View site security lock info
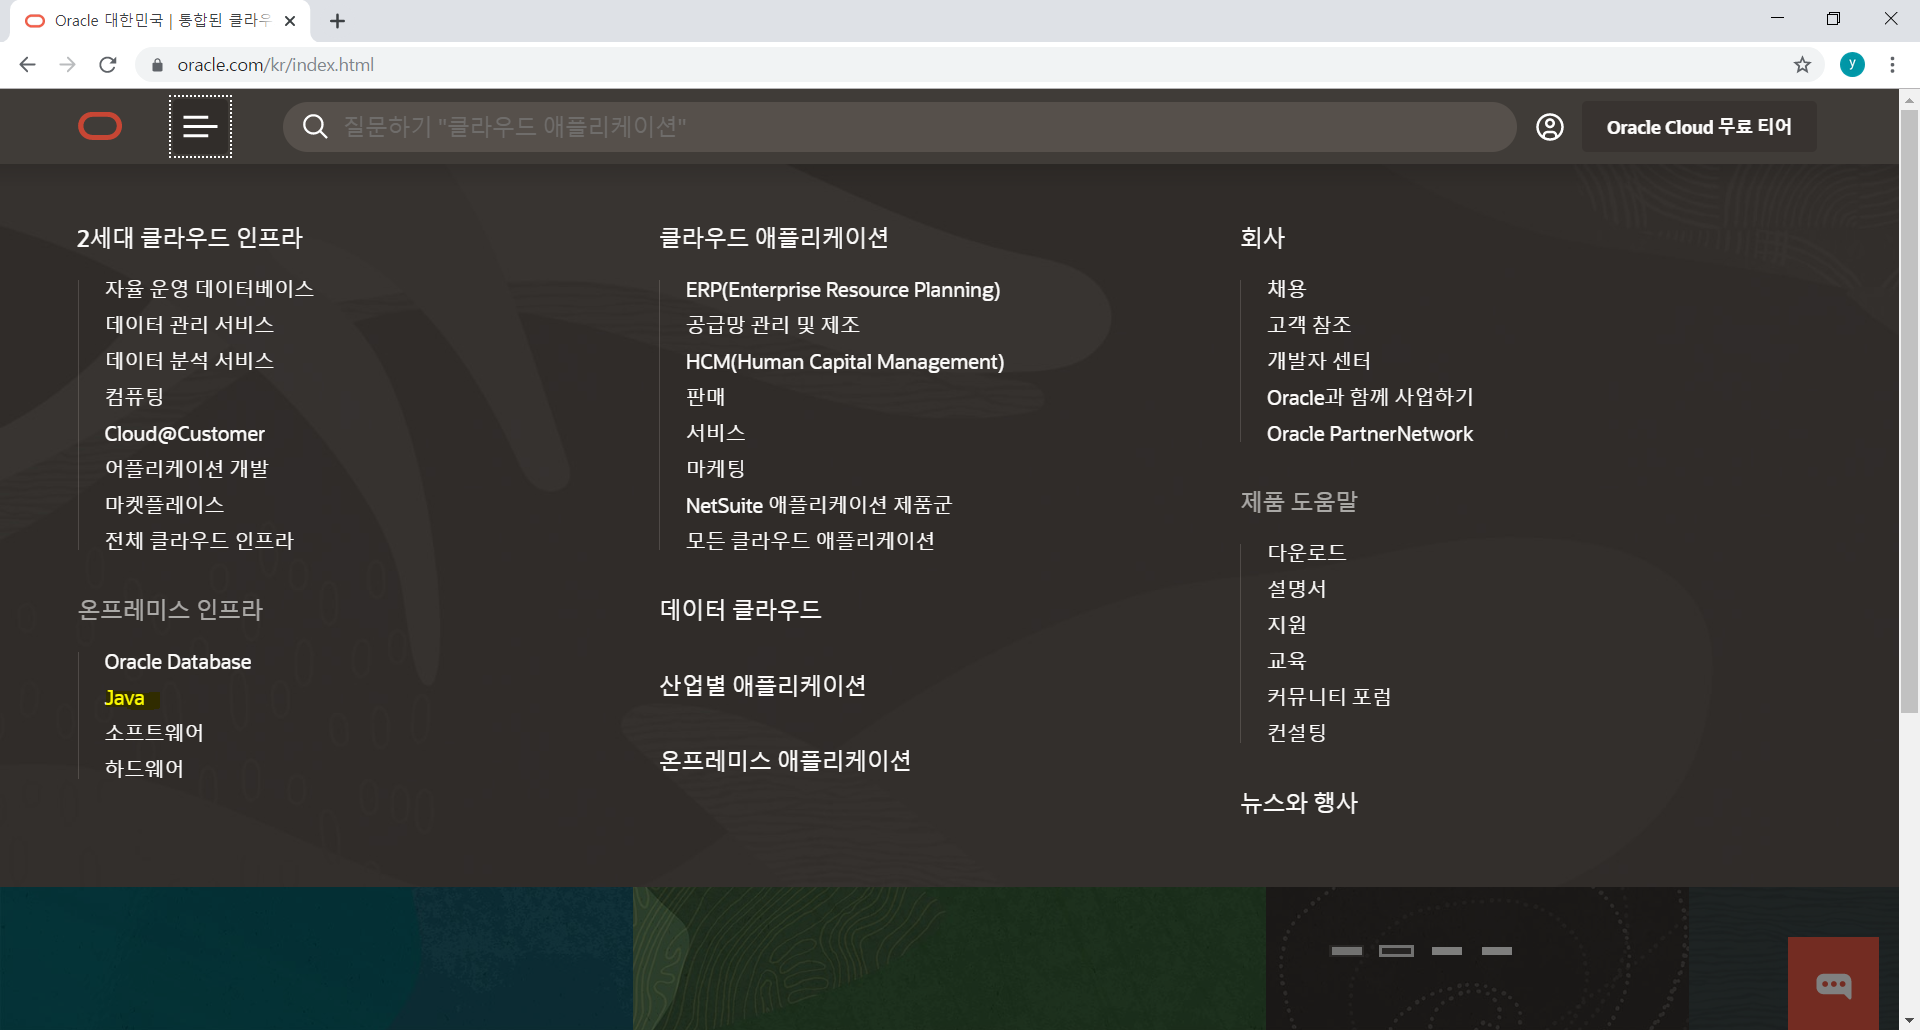 pyautogui.click(x=157, y=65)
